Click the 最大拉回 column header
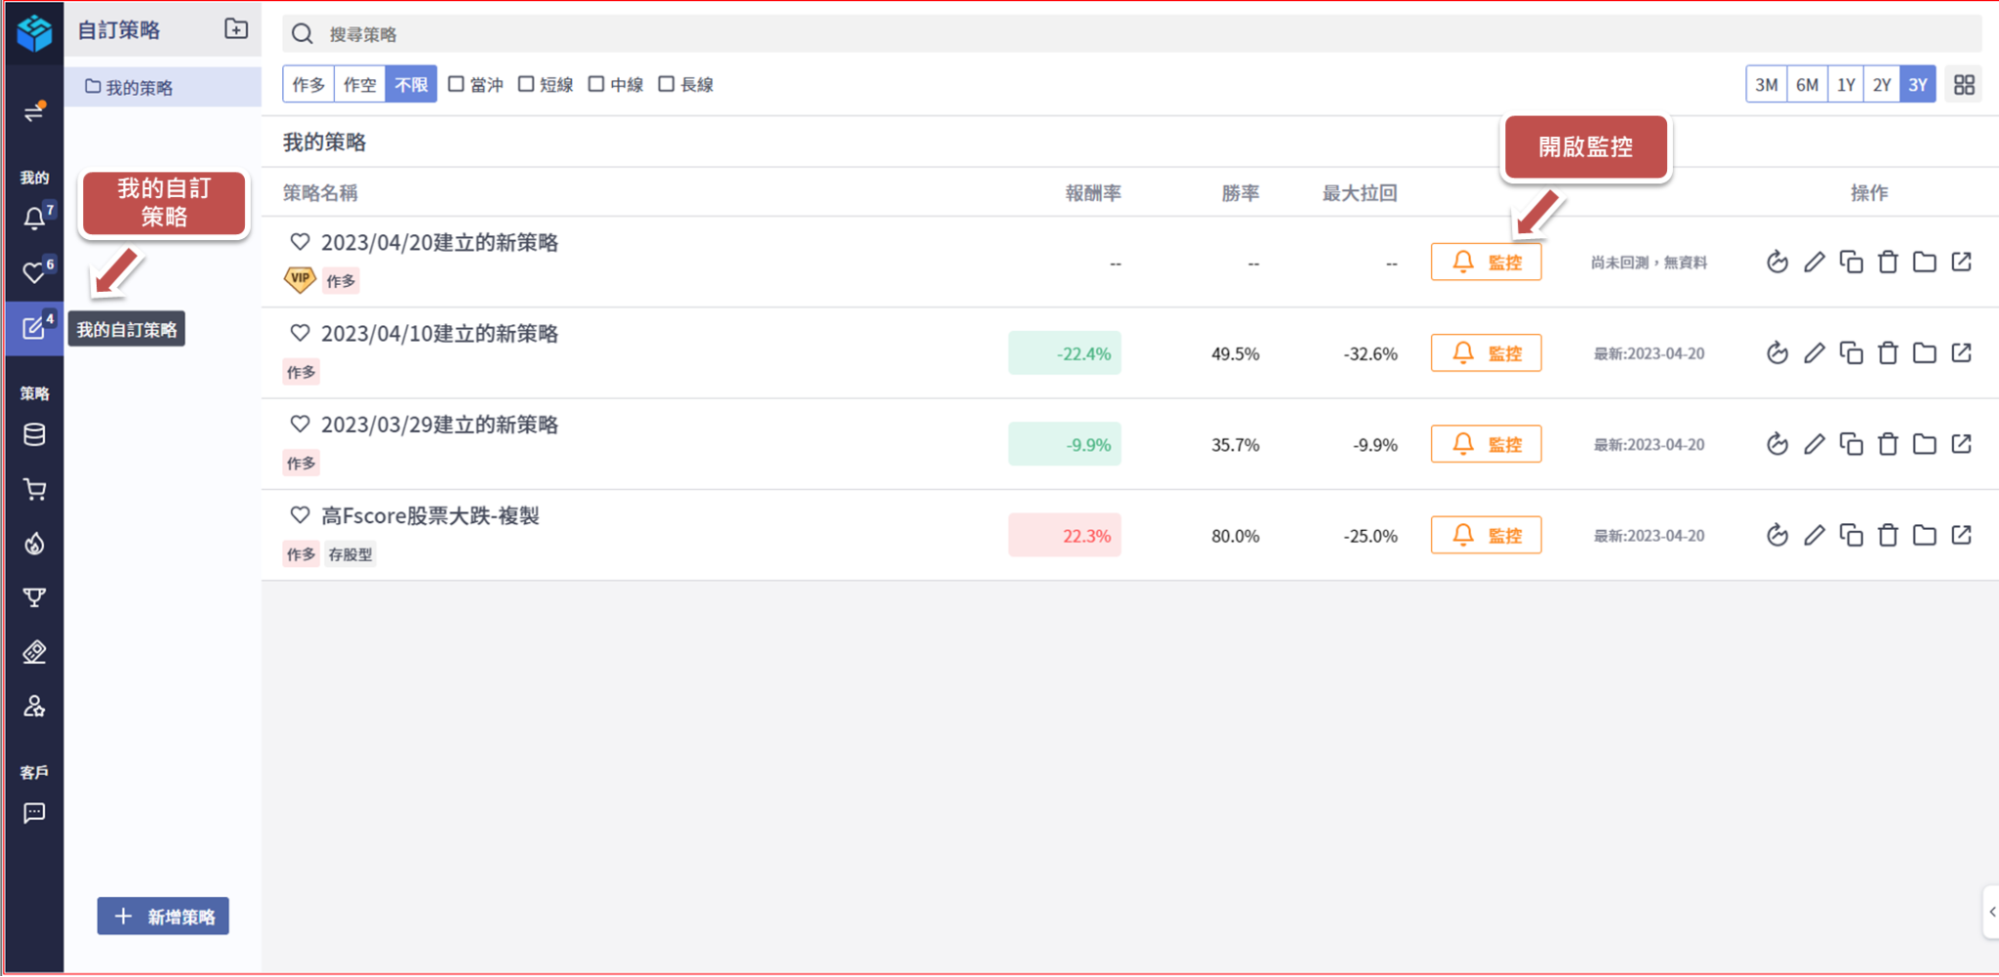 (1359, 193)
